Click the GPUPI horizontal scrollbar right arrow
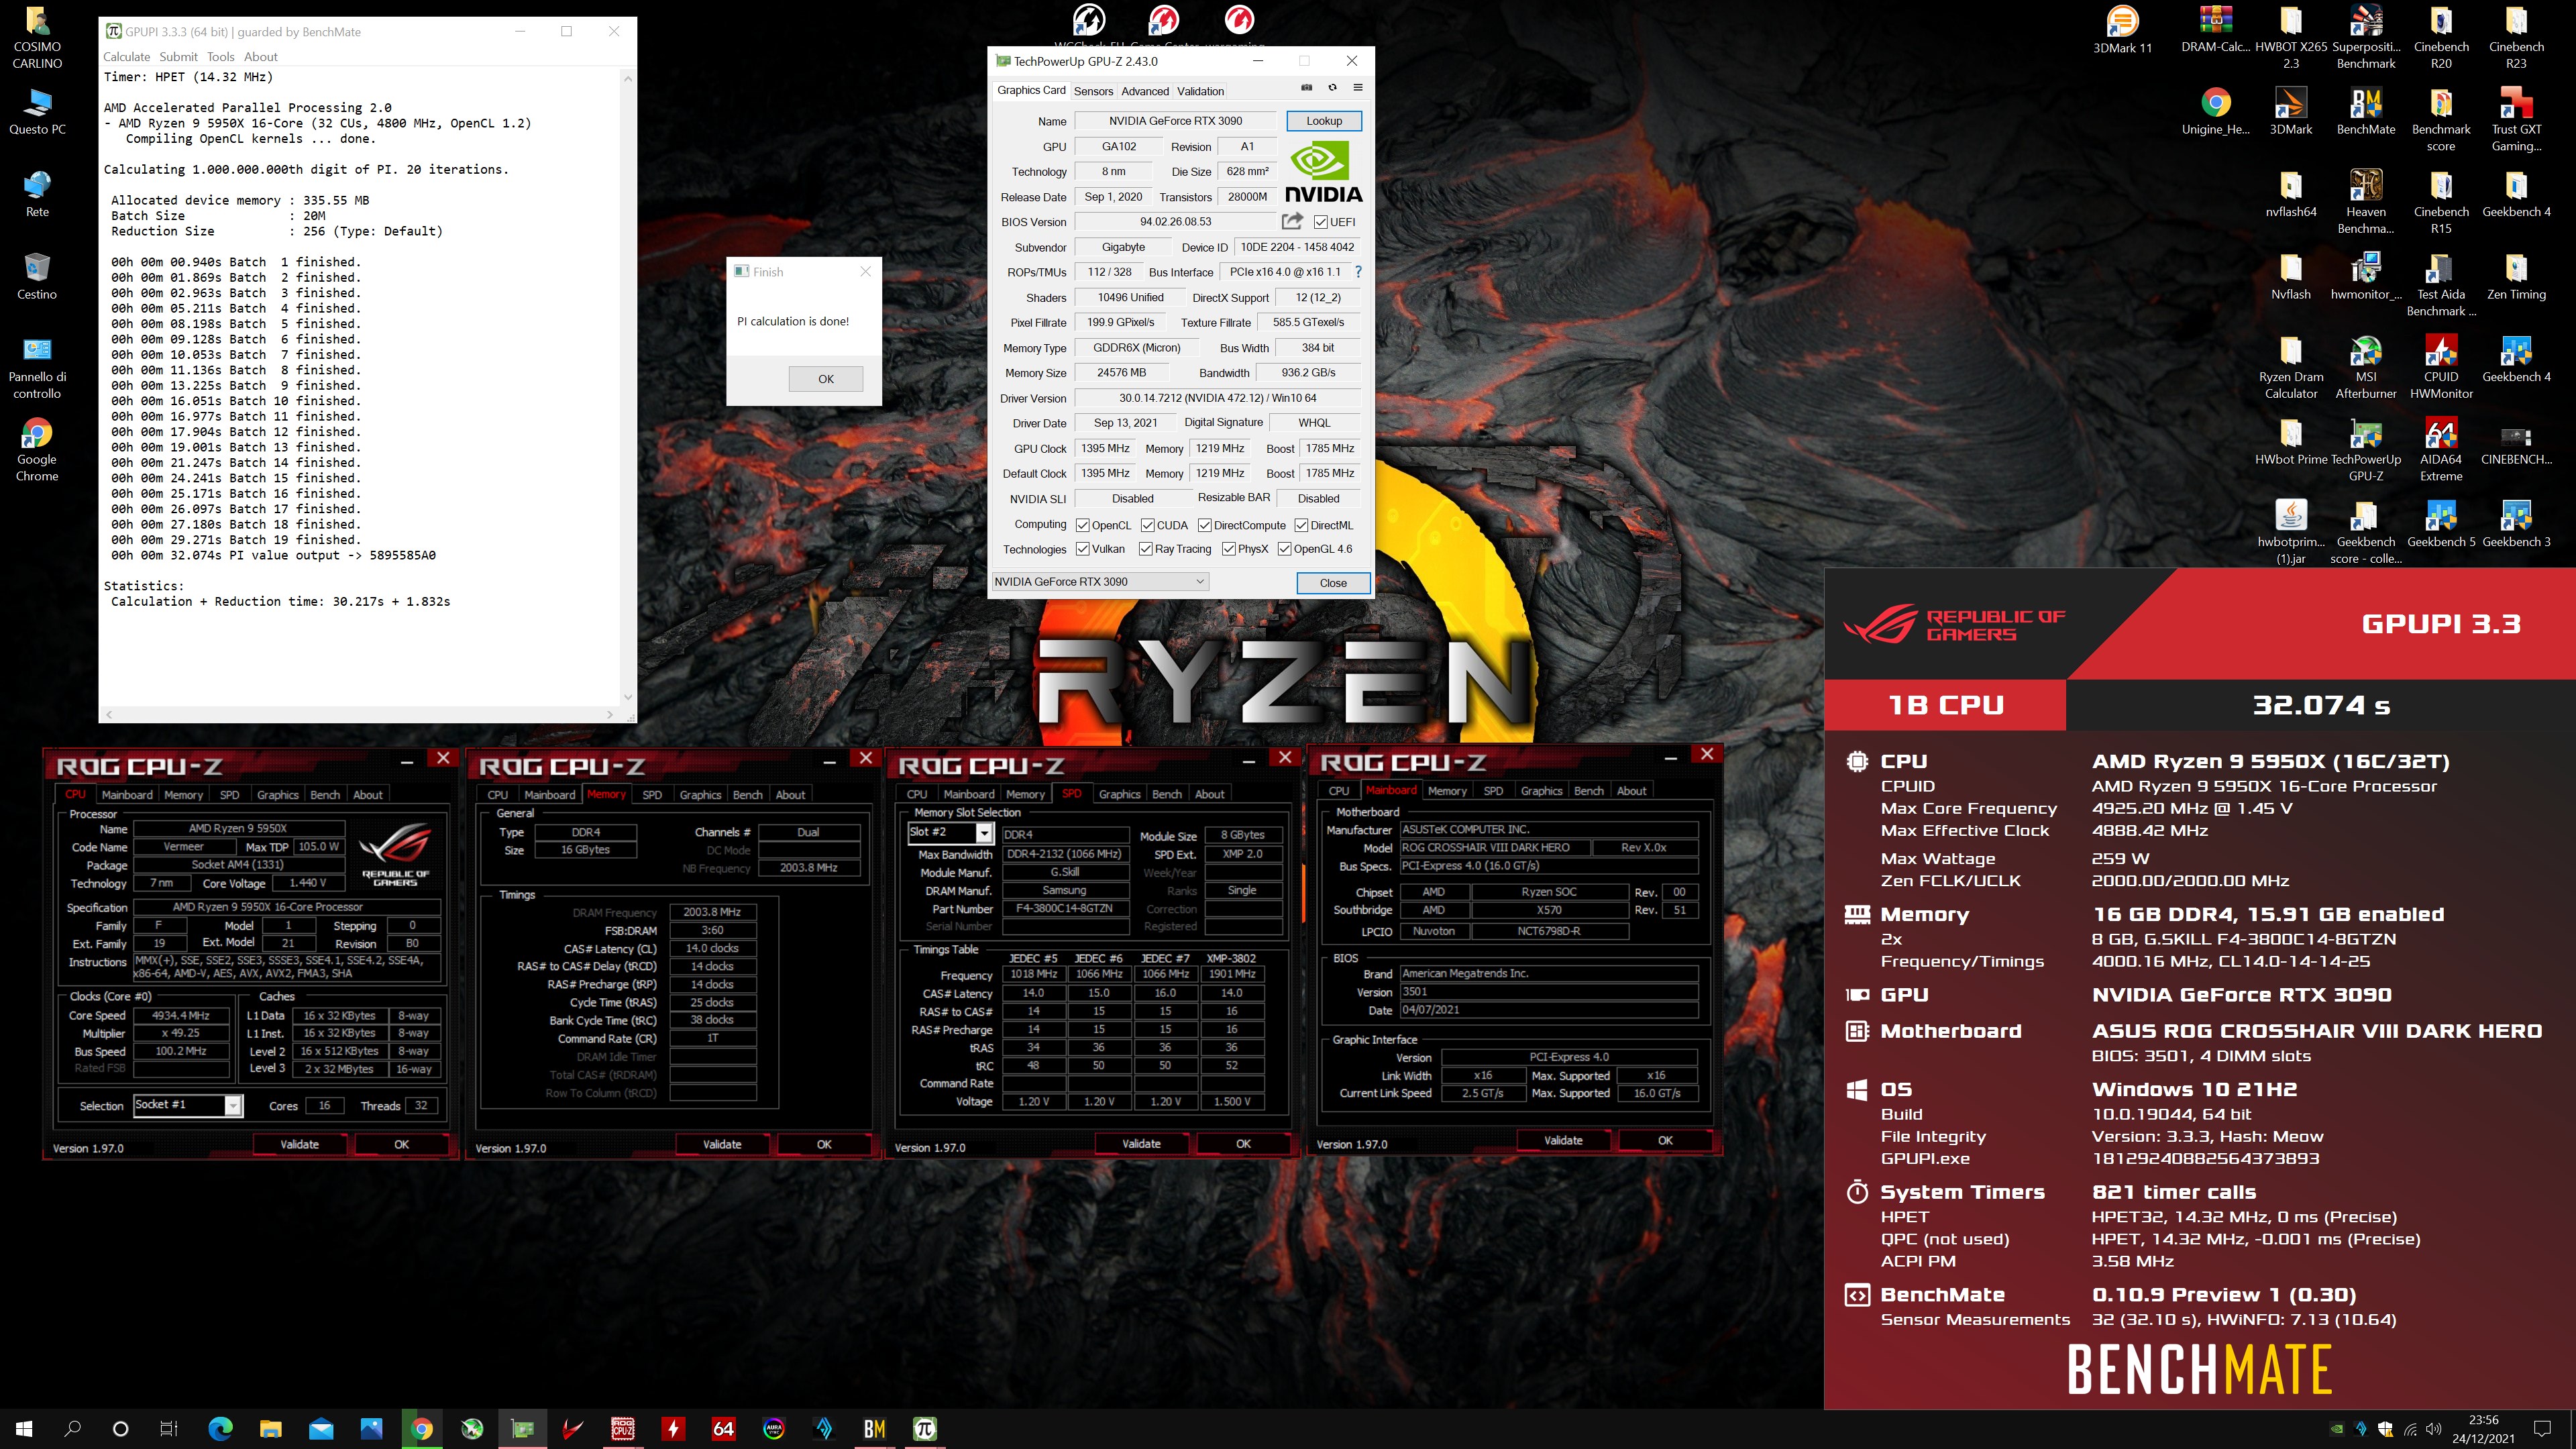2576x1449 pixels. click(x=610, y=714)
